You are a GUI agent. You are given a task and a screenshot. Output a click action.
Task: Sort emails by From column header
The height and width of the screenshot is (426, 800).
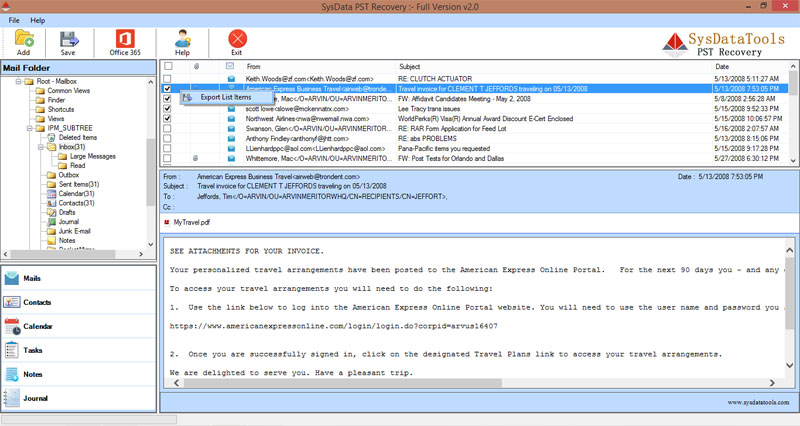point(319,66)
